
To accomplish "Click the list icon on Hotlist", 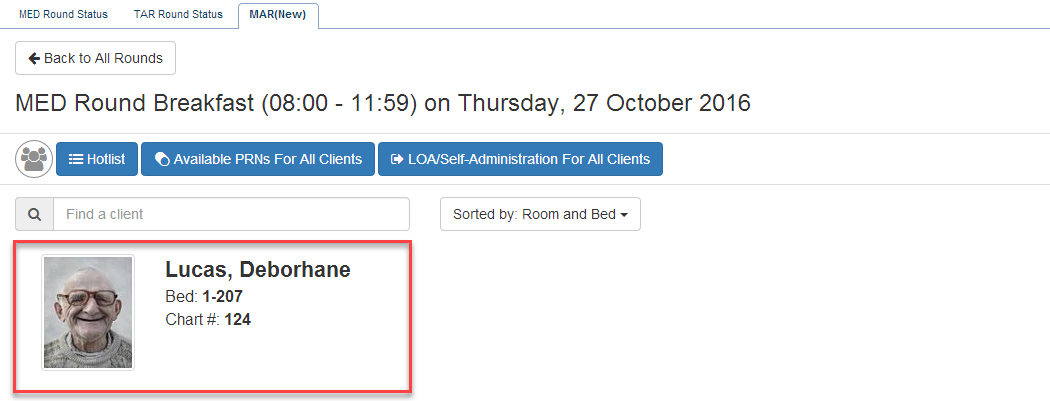I will point(75,159).
